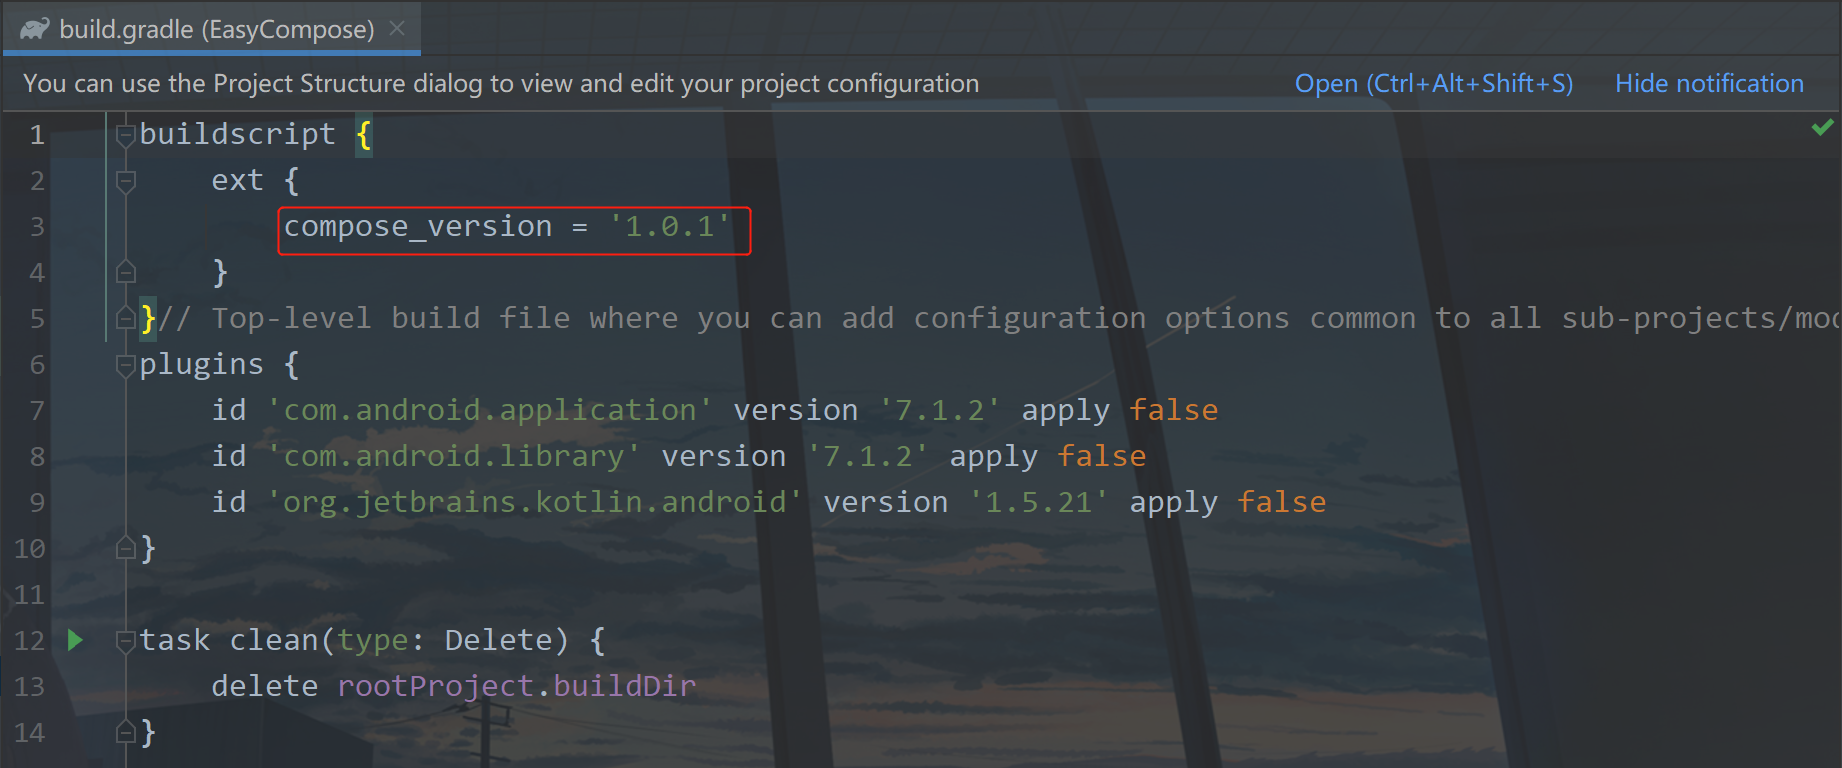Collapse the buildscript block fold marker on line 1
Image resolution: width=1842 pixels, height=768 pixels.
(x=126, y=134)
